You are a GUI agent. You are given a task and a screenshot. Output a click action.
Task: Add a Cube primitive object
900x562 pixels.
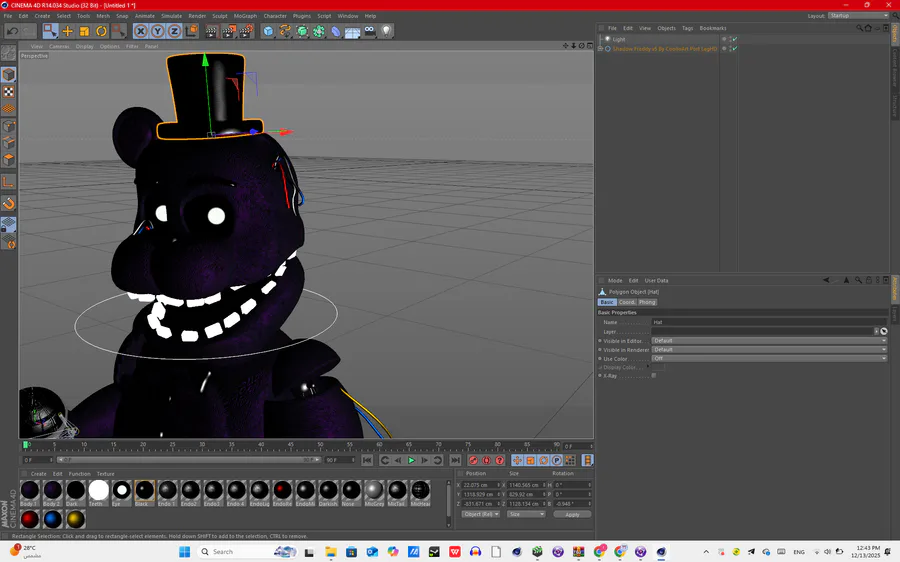coord(268,31)
